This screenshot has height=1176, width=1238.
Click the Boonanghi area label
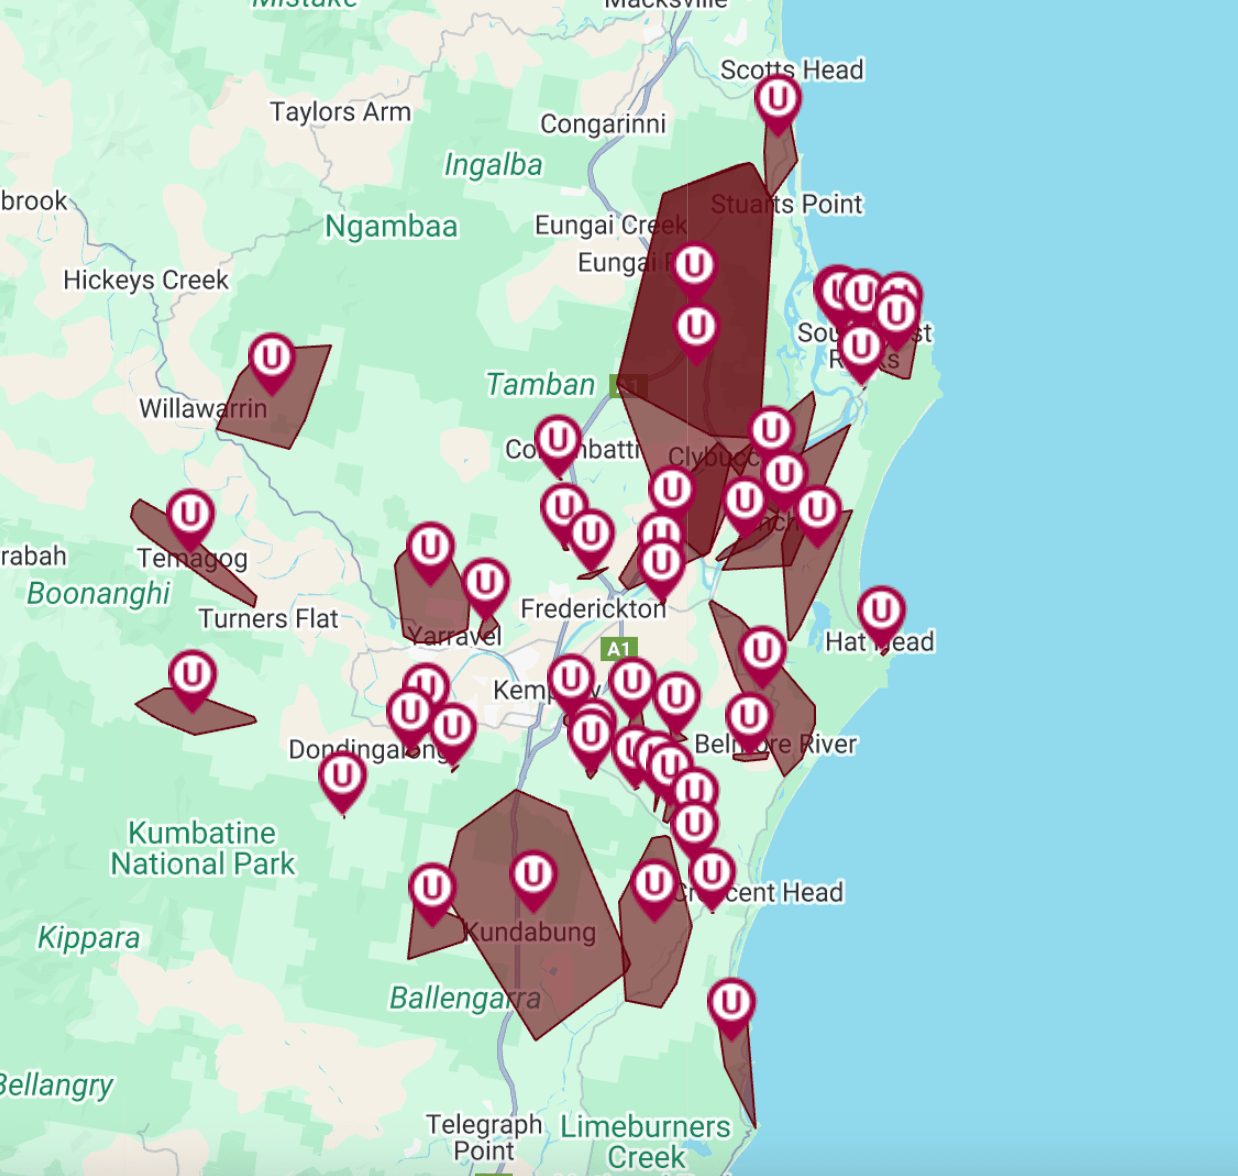tap(98, 593)
